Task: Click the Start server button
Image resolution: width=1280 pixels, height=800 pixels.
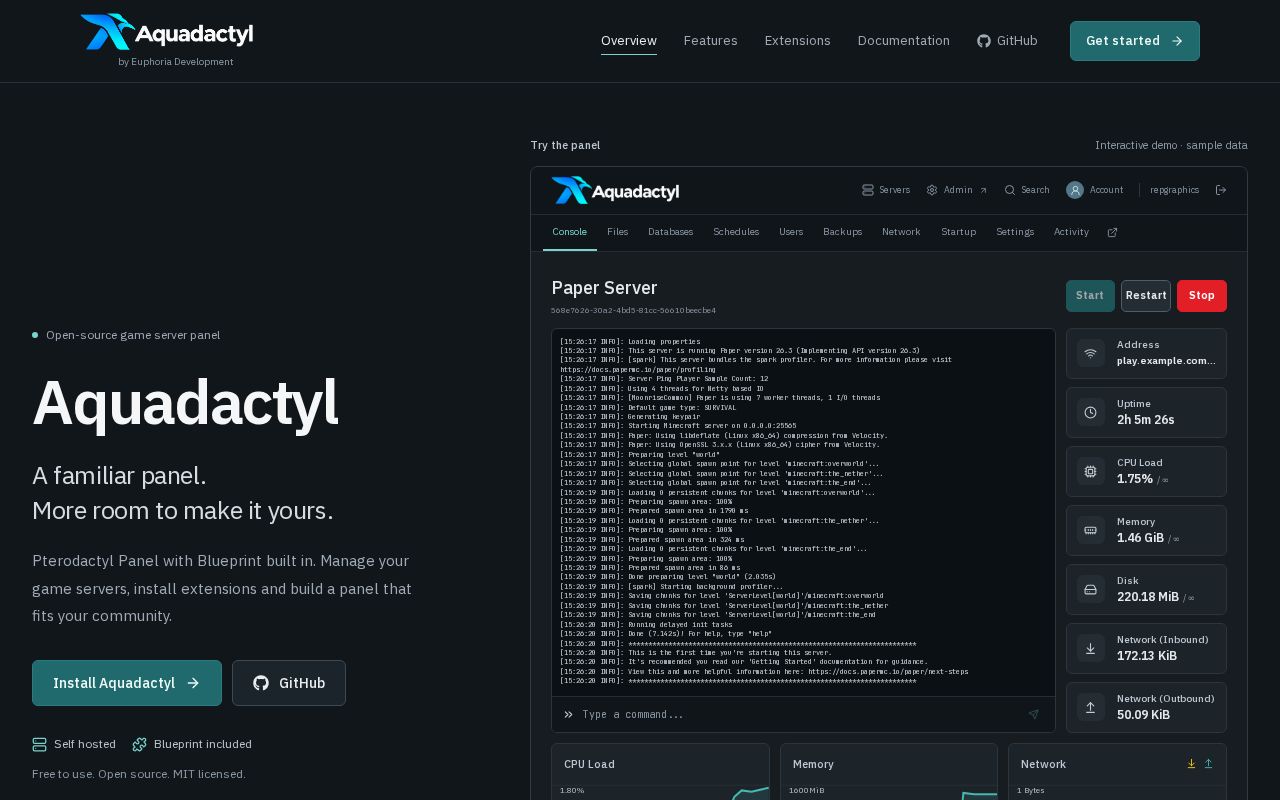Action: (x=1090, y=296)
